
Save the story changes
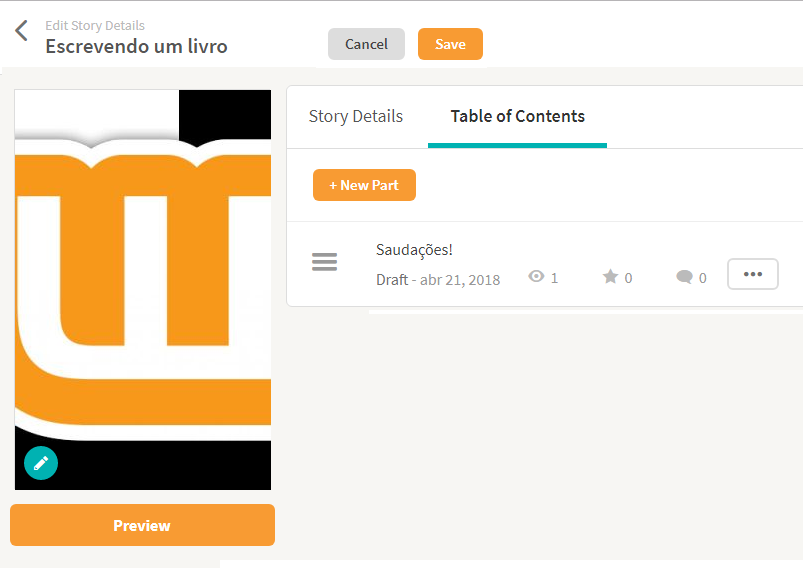tap(450, 44)
